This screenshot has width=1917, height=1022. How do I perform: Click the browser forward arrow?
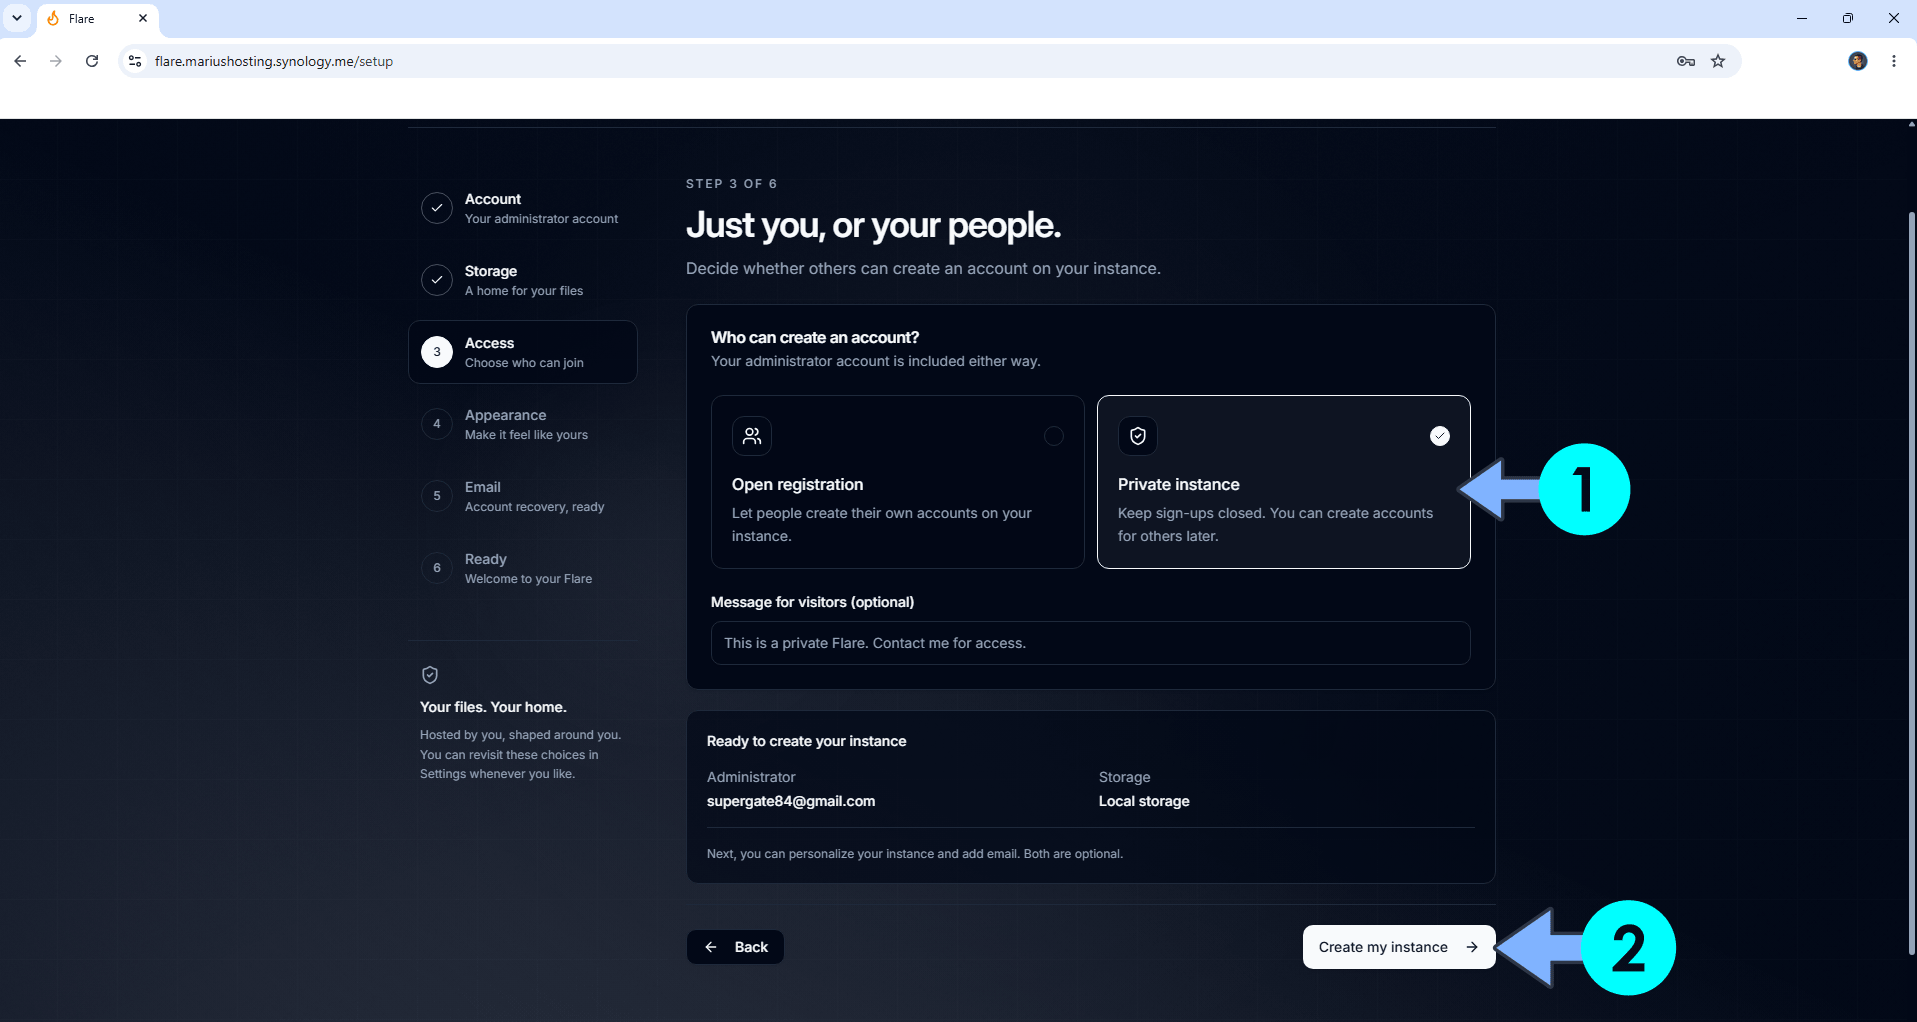(56, 61)
